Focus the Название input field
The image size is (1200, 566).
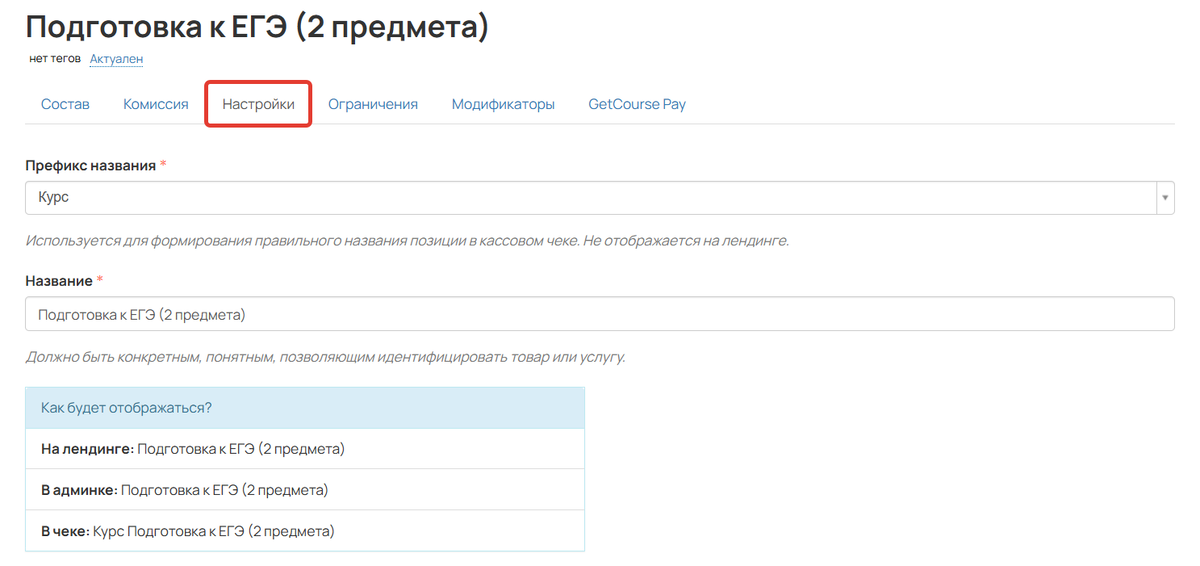(599, 314)
